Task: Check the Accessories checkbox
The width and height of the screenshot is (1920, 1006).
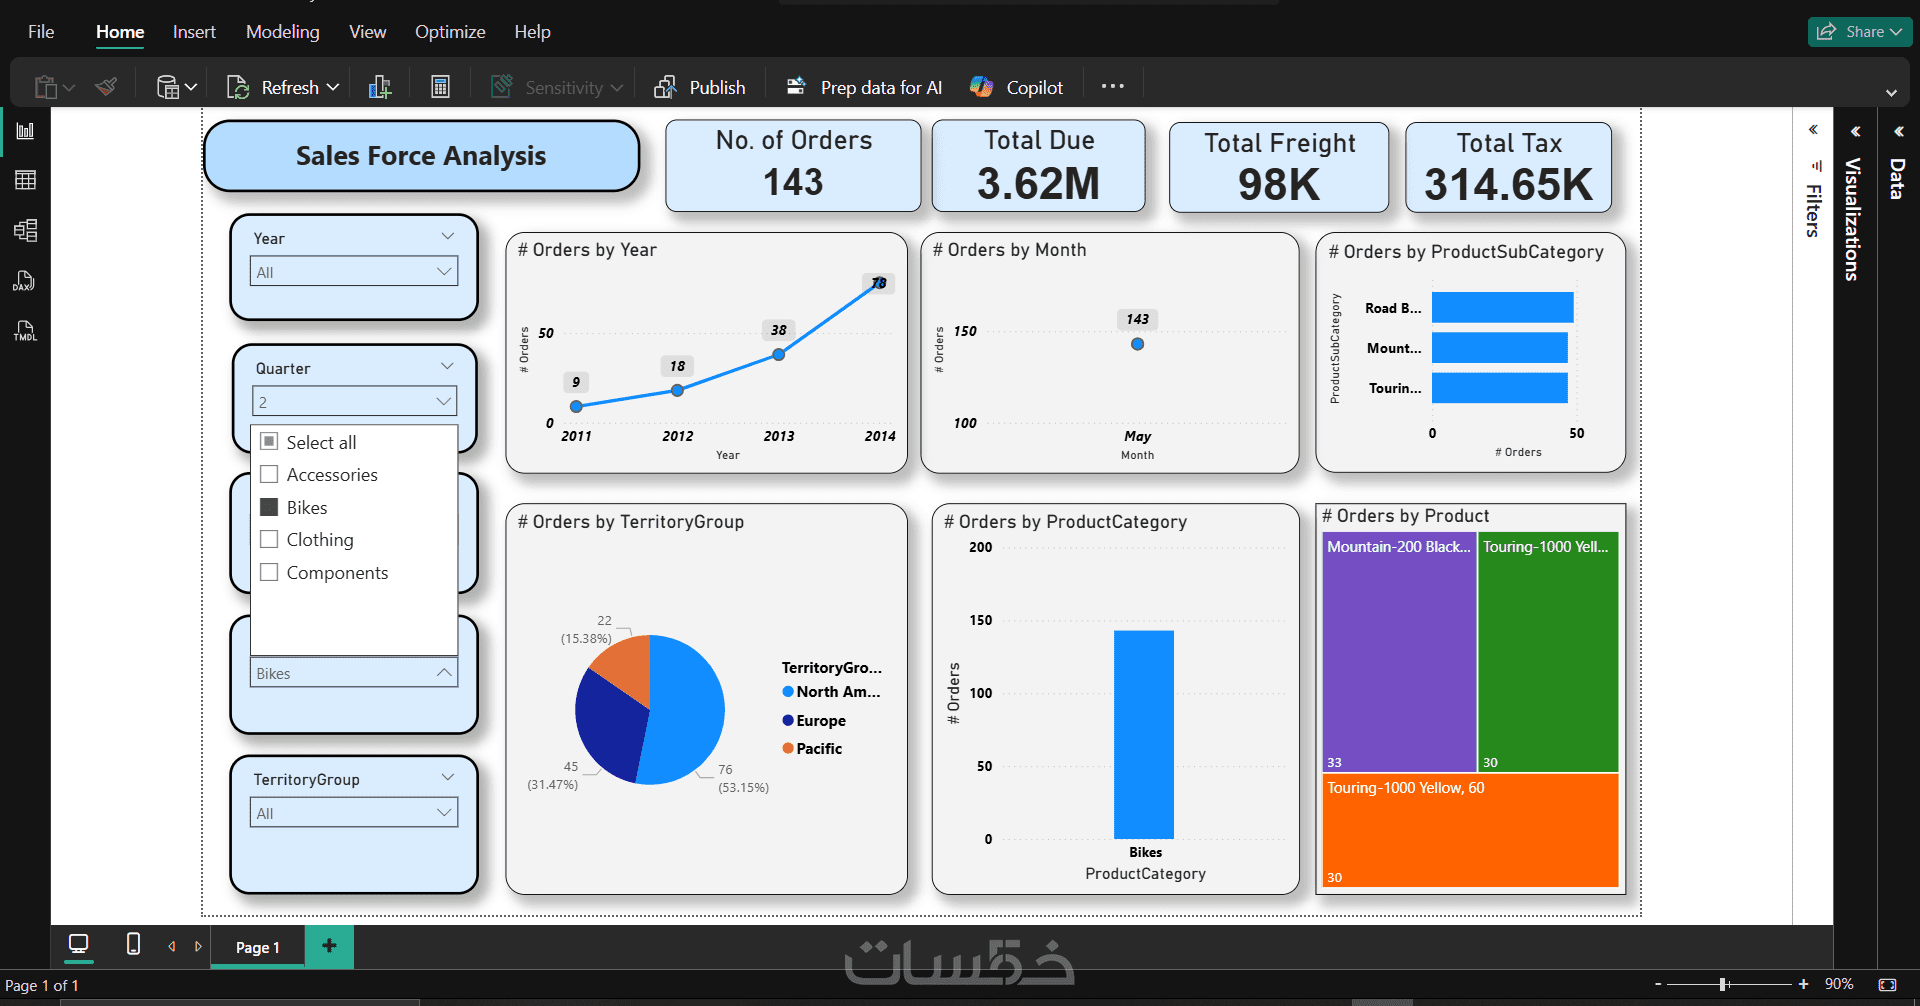Action: [x=269, y=474]
